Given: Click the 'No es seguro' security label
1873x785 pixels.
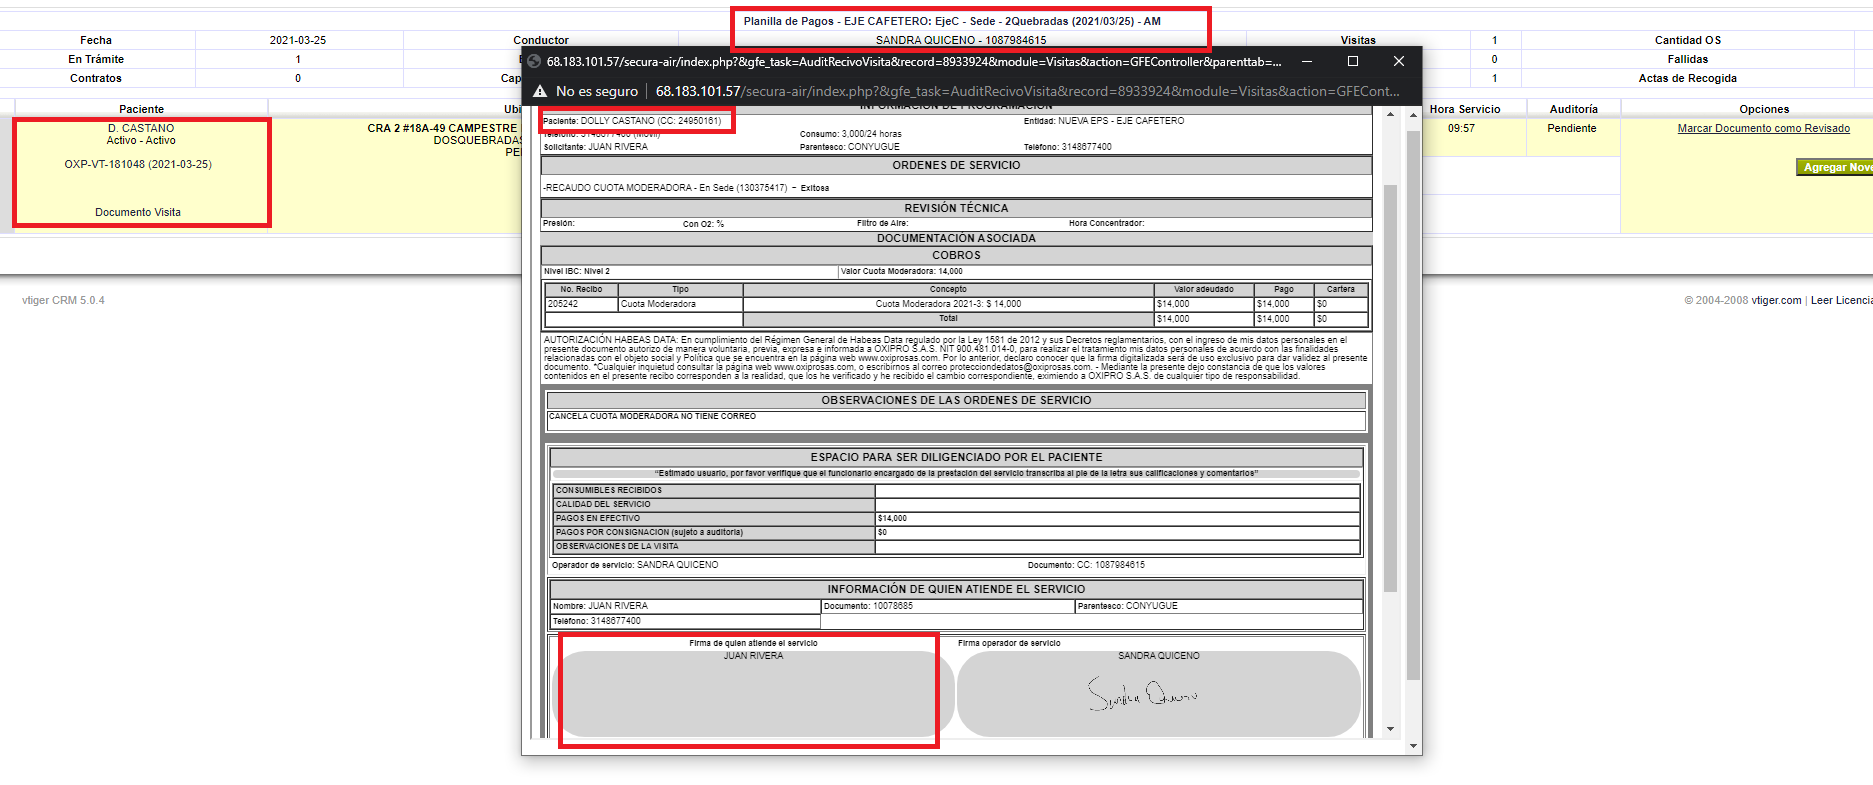Looking at the screenshot, I should [x=597, y=91].
